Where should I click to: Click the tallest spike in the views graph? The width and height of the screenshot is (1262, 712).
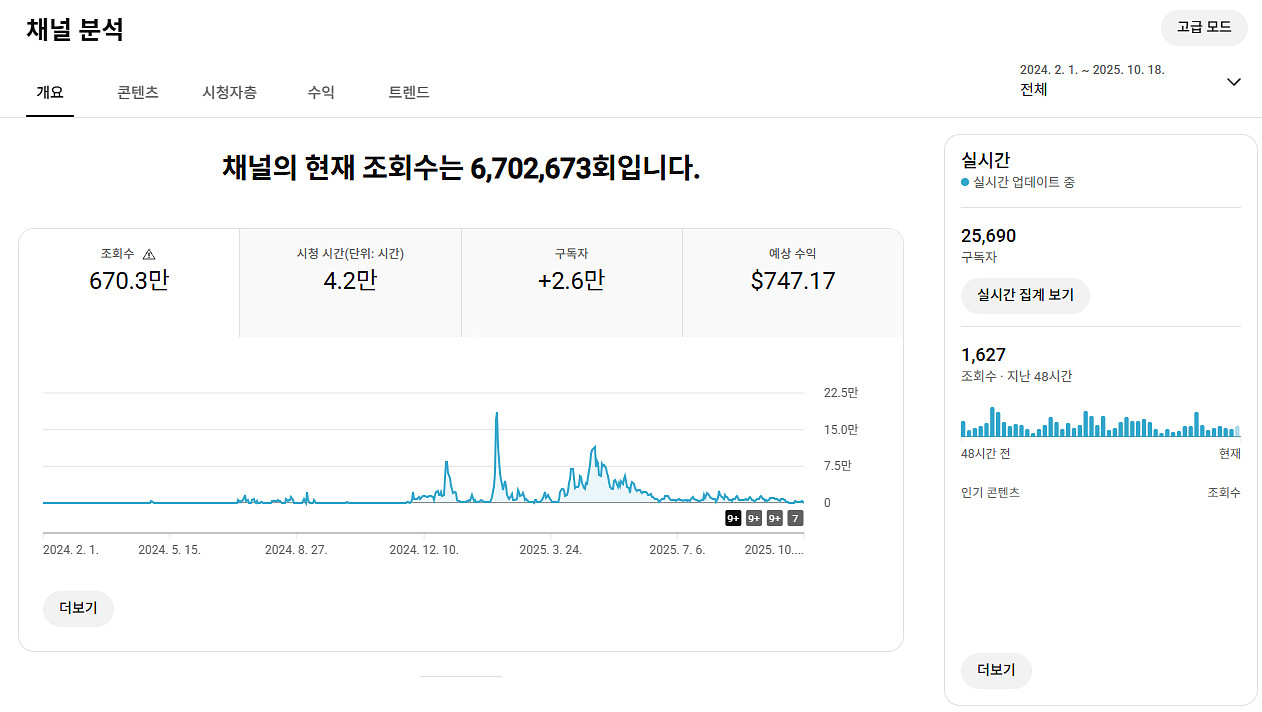496,415
